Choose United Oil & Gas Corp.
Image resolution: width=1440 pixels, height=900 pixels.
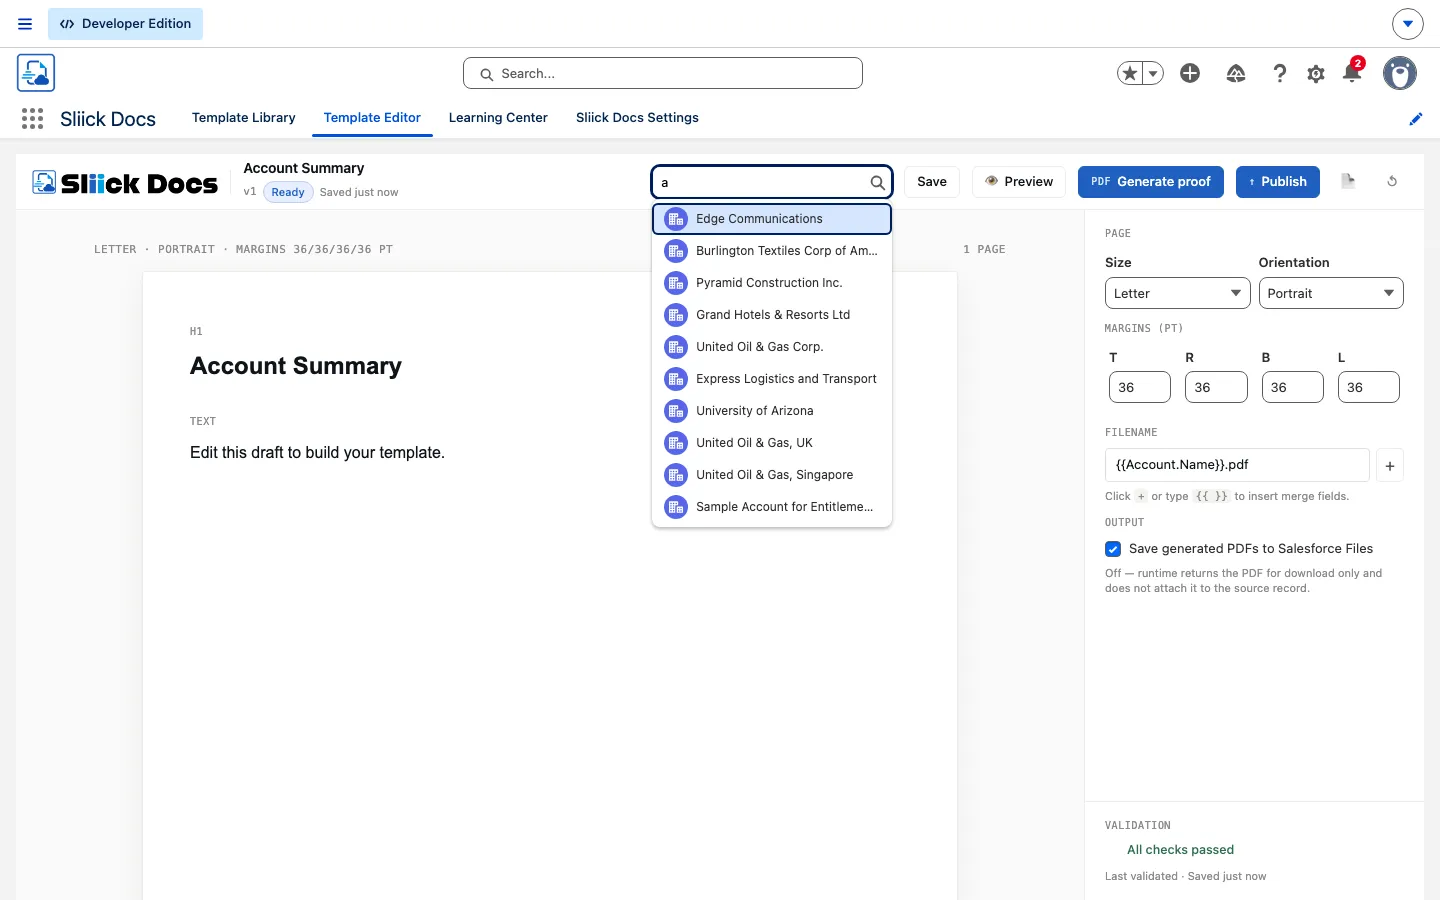click(x=772, y=347)
